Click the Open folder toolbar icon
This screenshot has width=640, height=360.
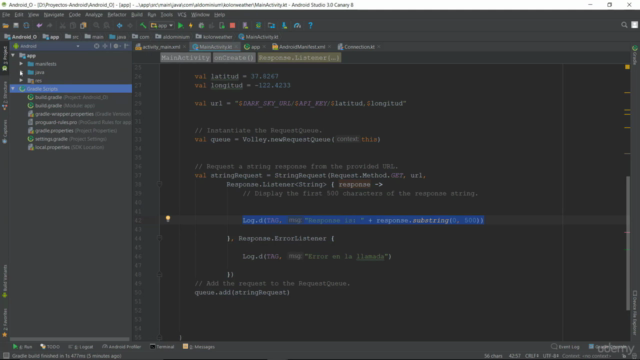click(6, 25)
